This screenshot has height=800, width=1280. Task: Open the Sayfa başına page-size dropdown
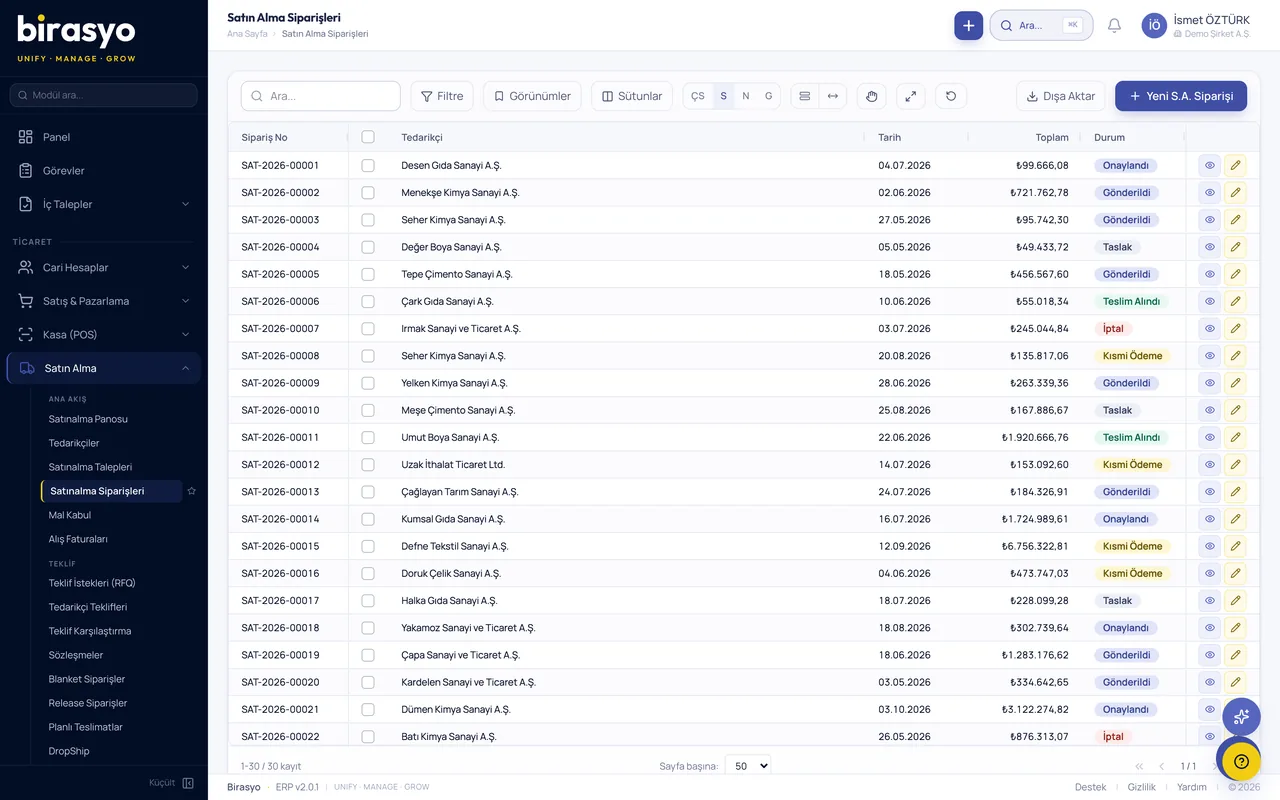tap(748, 765)
